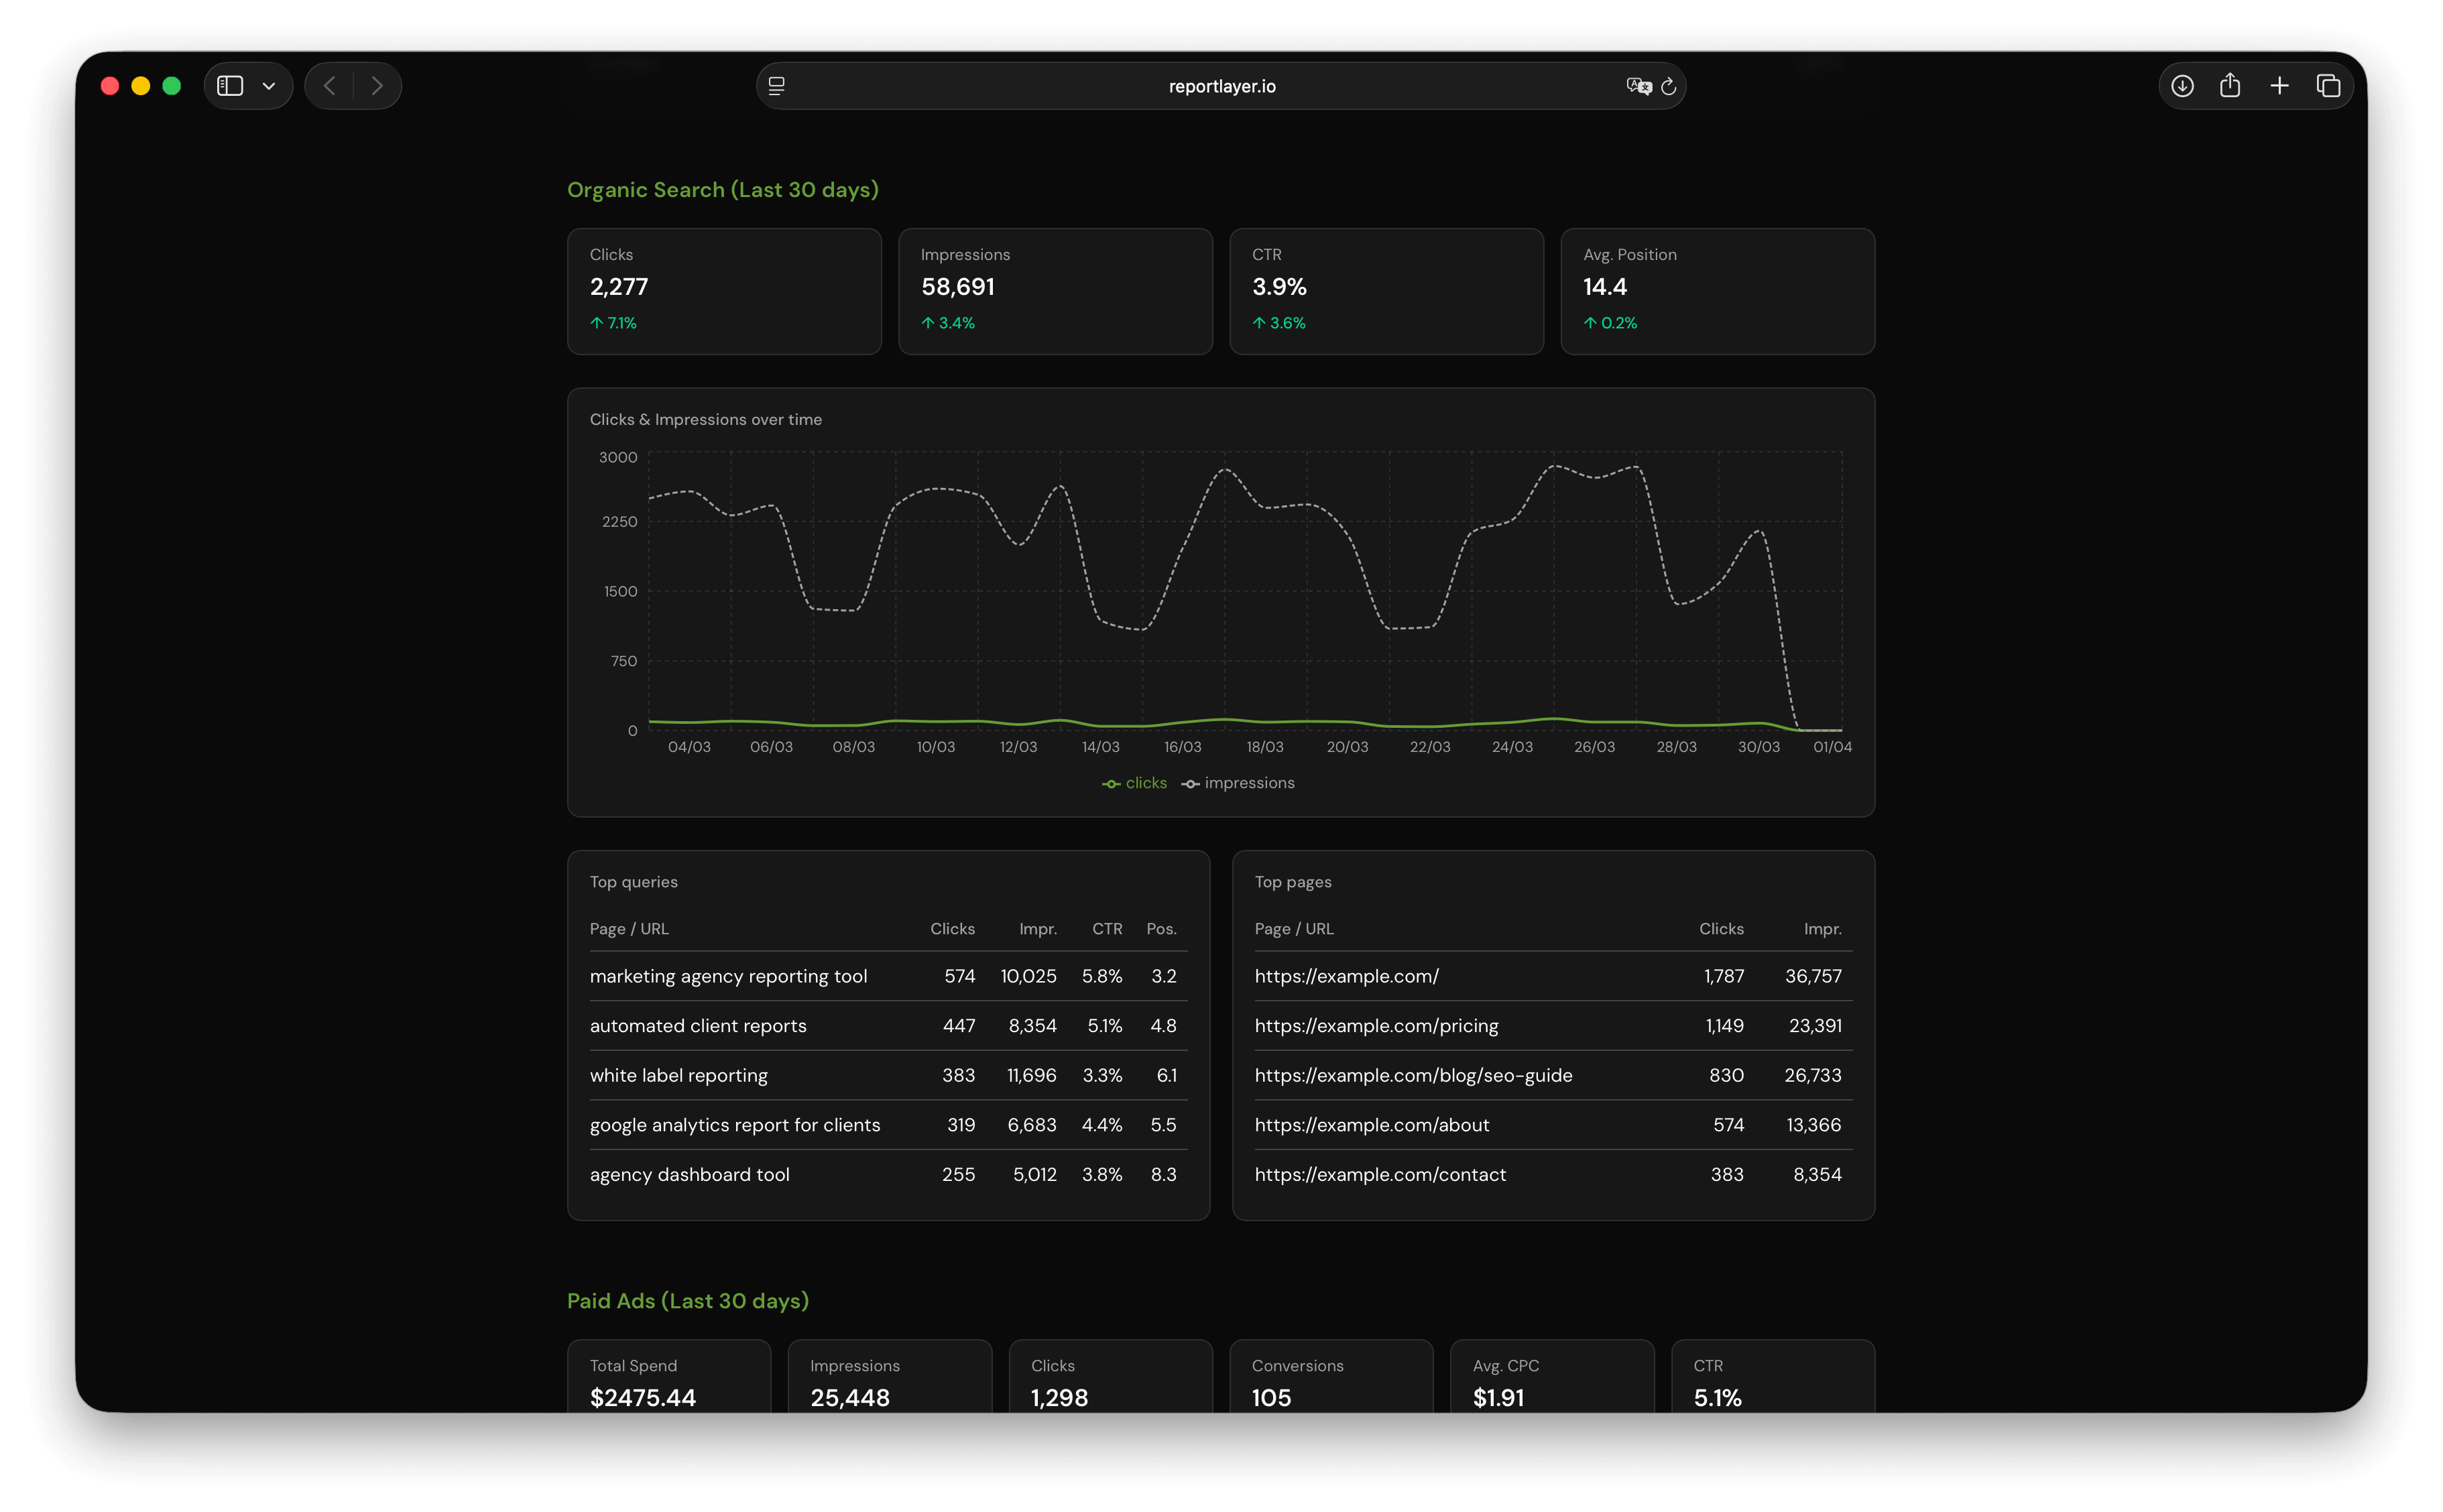Go back with the left arrow
This screenshot has width=2443, height=1512.
click(330, 86)
